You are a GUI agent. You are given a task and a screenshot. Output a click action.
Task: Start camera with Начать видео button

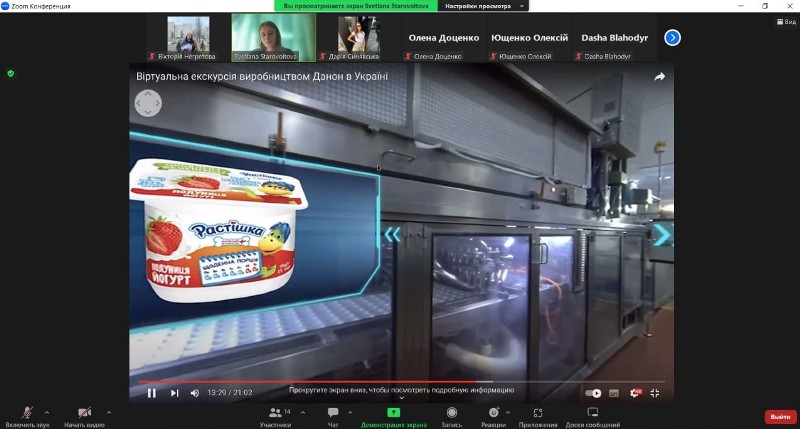coord(84,416)
